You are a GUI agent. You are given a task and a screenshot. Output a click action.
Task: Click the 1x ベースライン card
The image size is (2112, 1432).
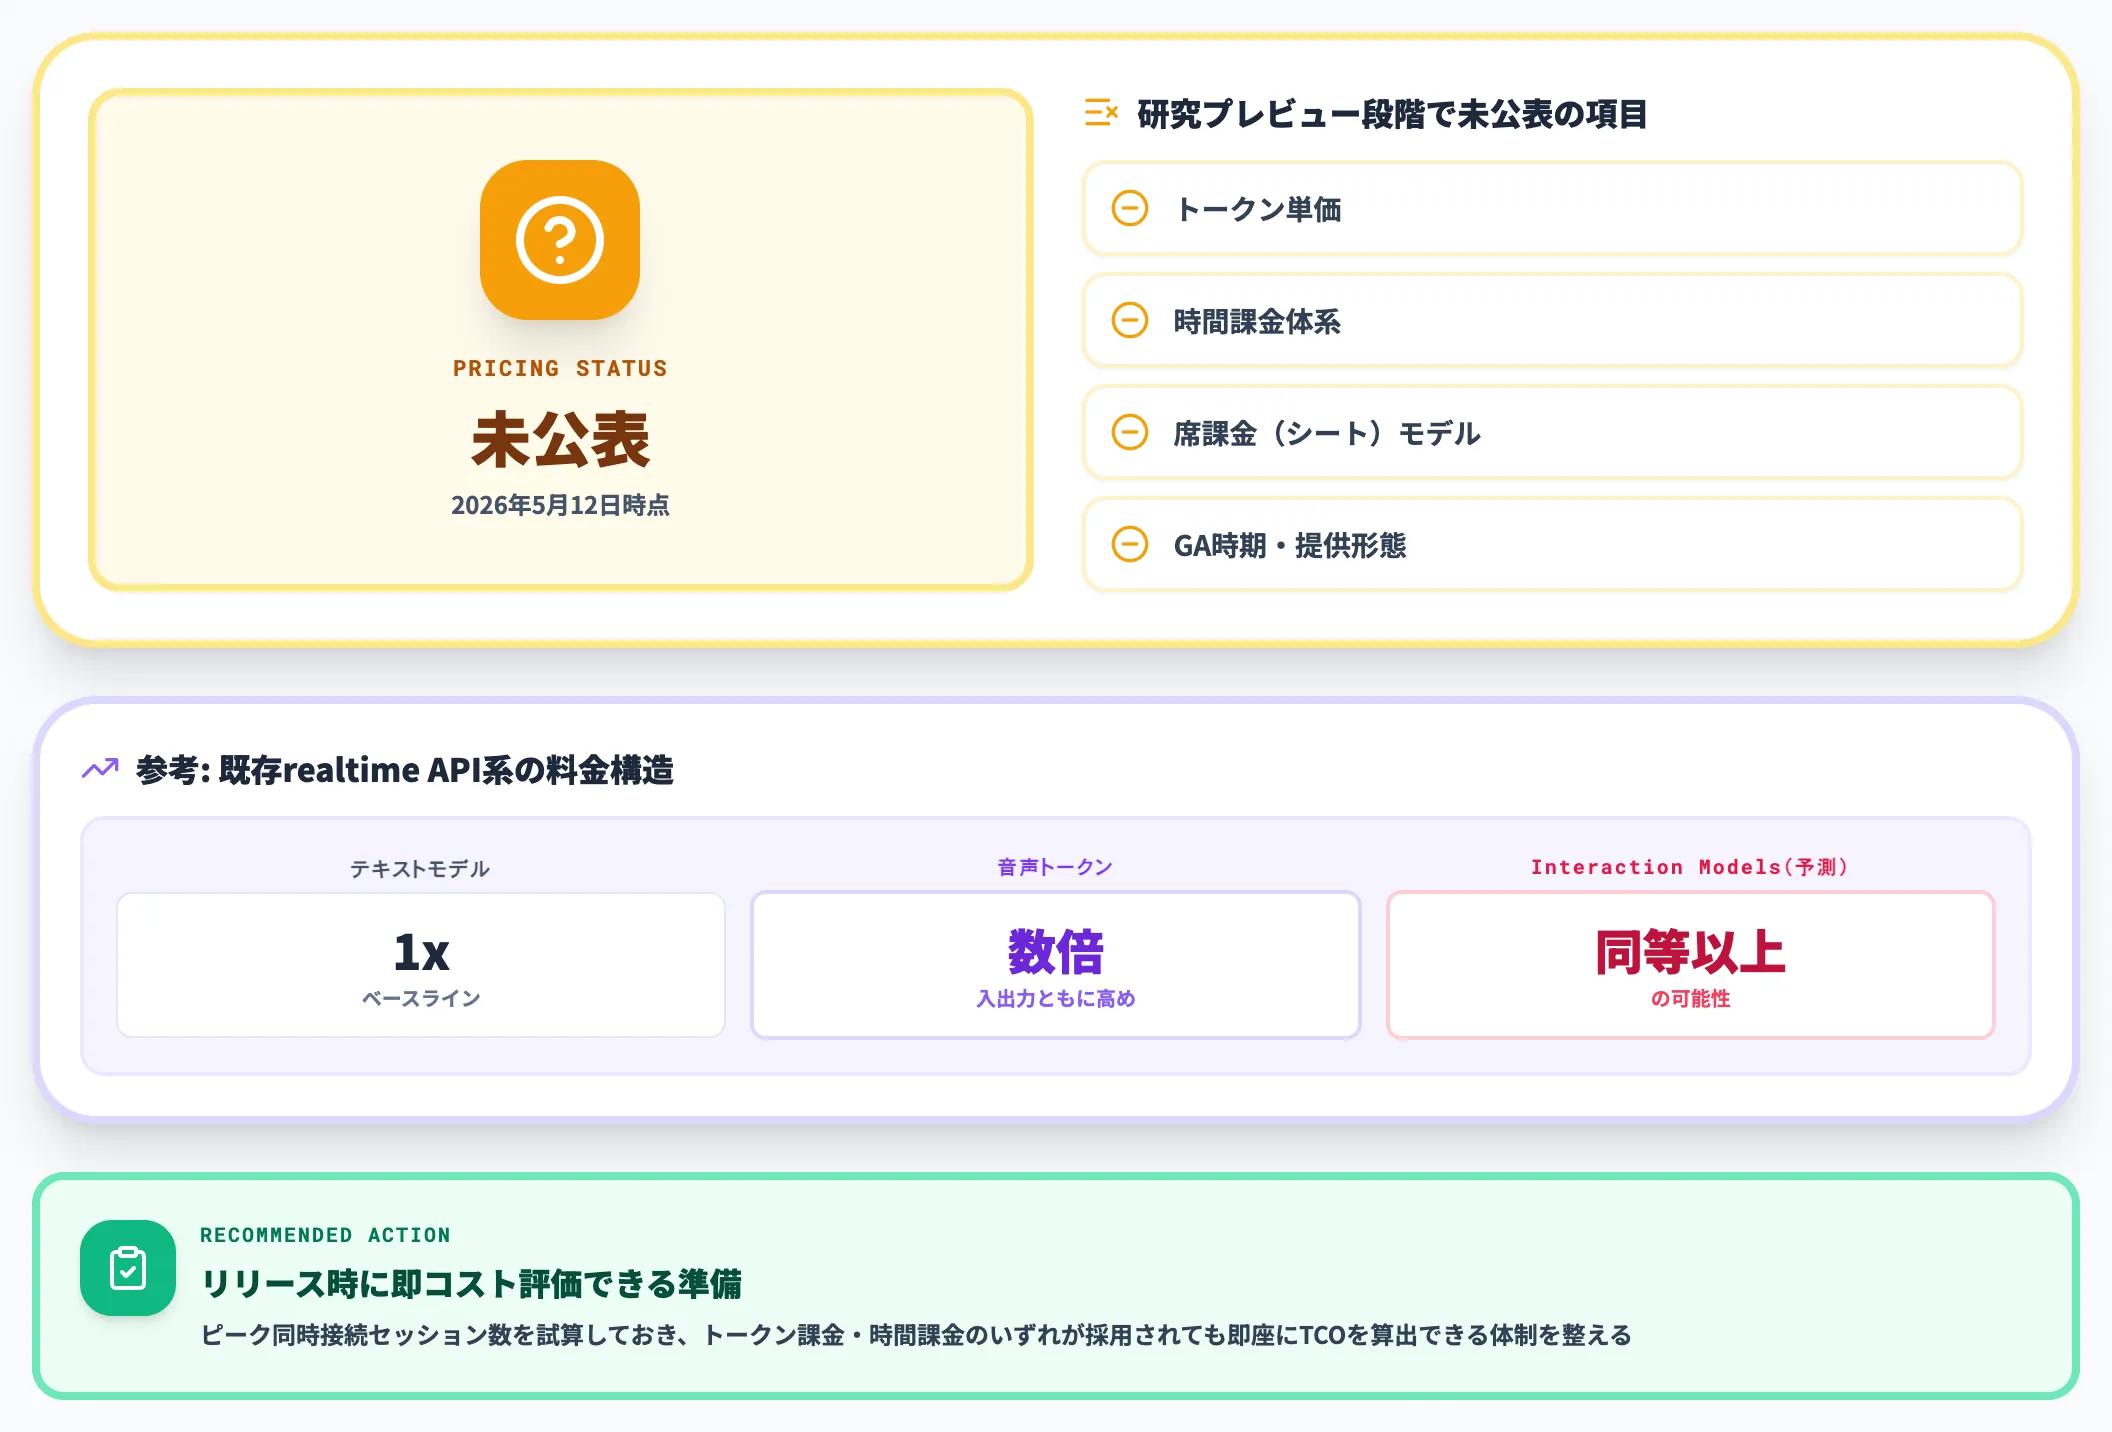pos(421,965)
